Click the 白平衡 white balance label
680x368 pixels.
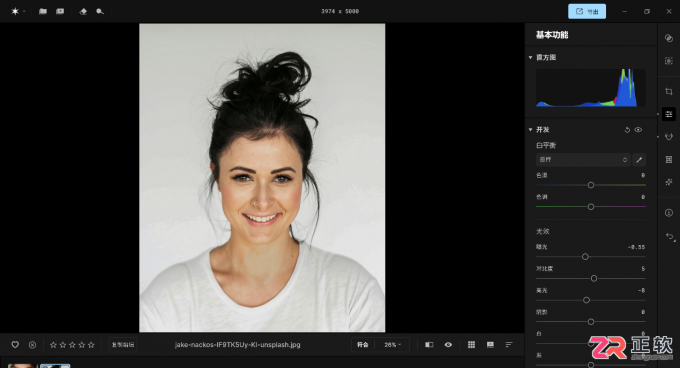click(546, 145)
